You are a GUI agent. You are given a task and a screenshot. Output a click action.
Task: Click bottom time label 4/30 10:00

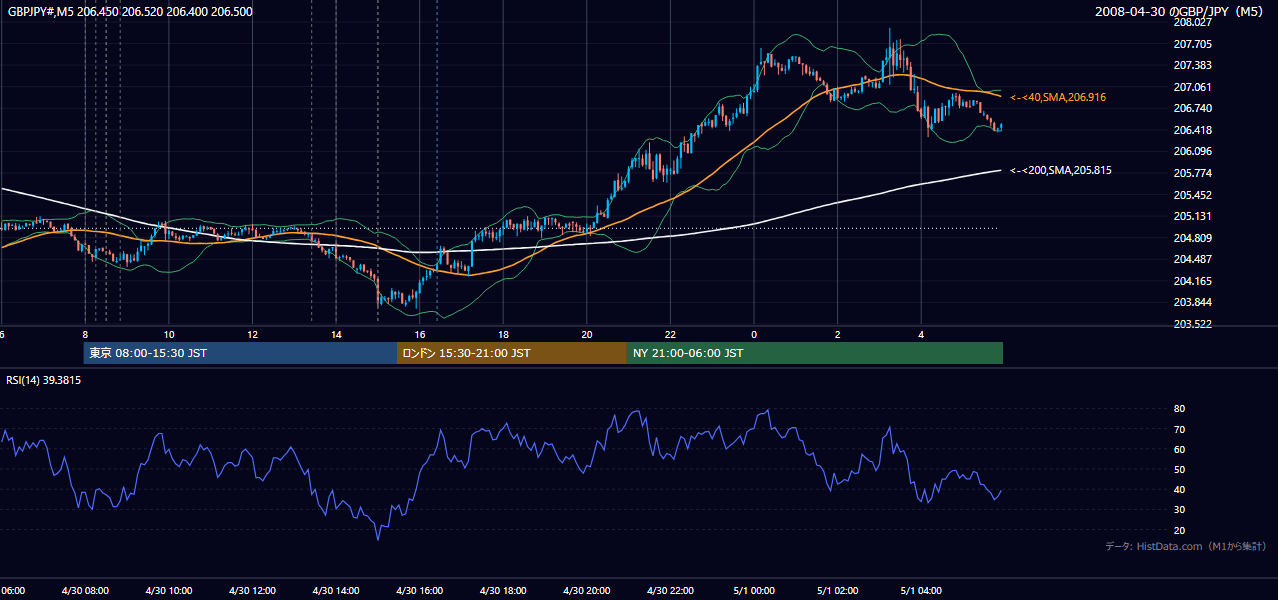click(x=168, y=590)
